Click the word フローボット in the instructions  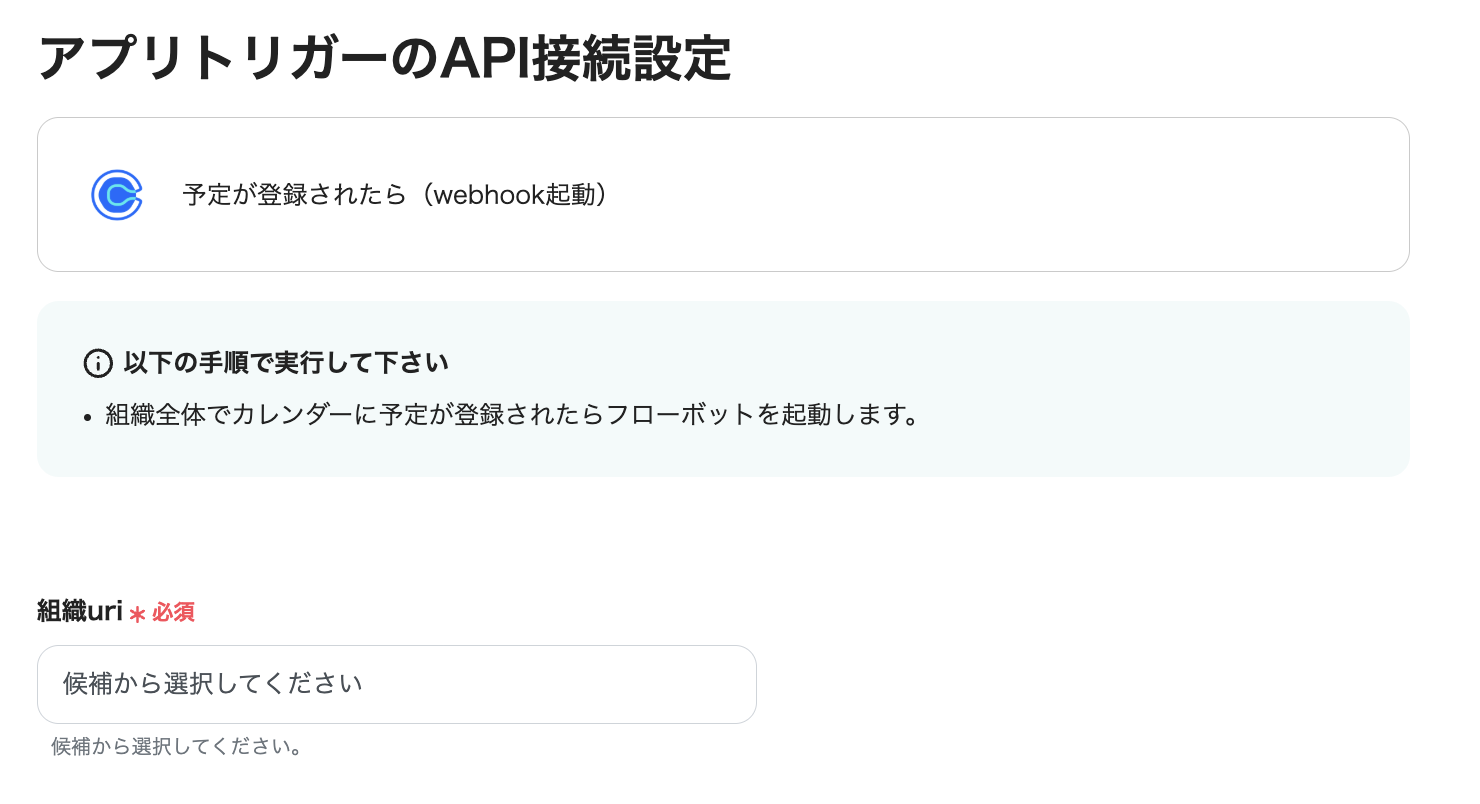click(x=680, y=415)
